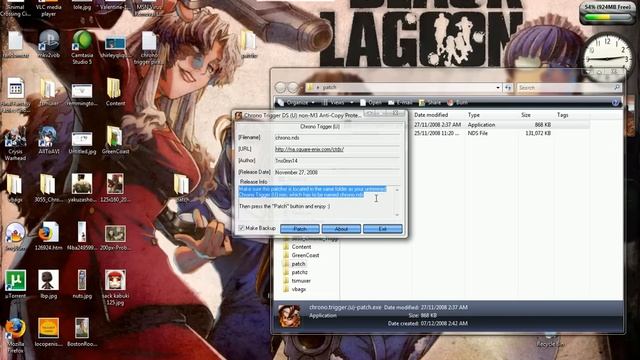The image size is (640, 360).
Task: Click the Explorer refresh arrows button
Action: click(508, 87)
